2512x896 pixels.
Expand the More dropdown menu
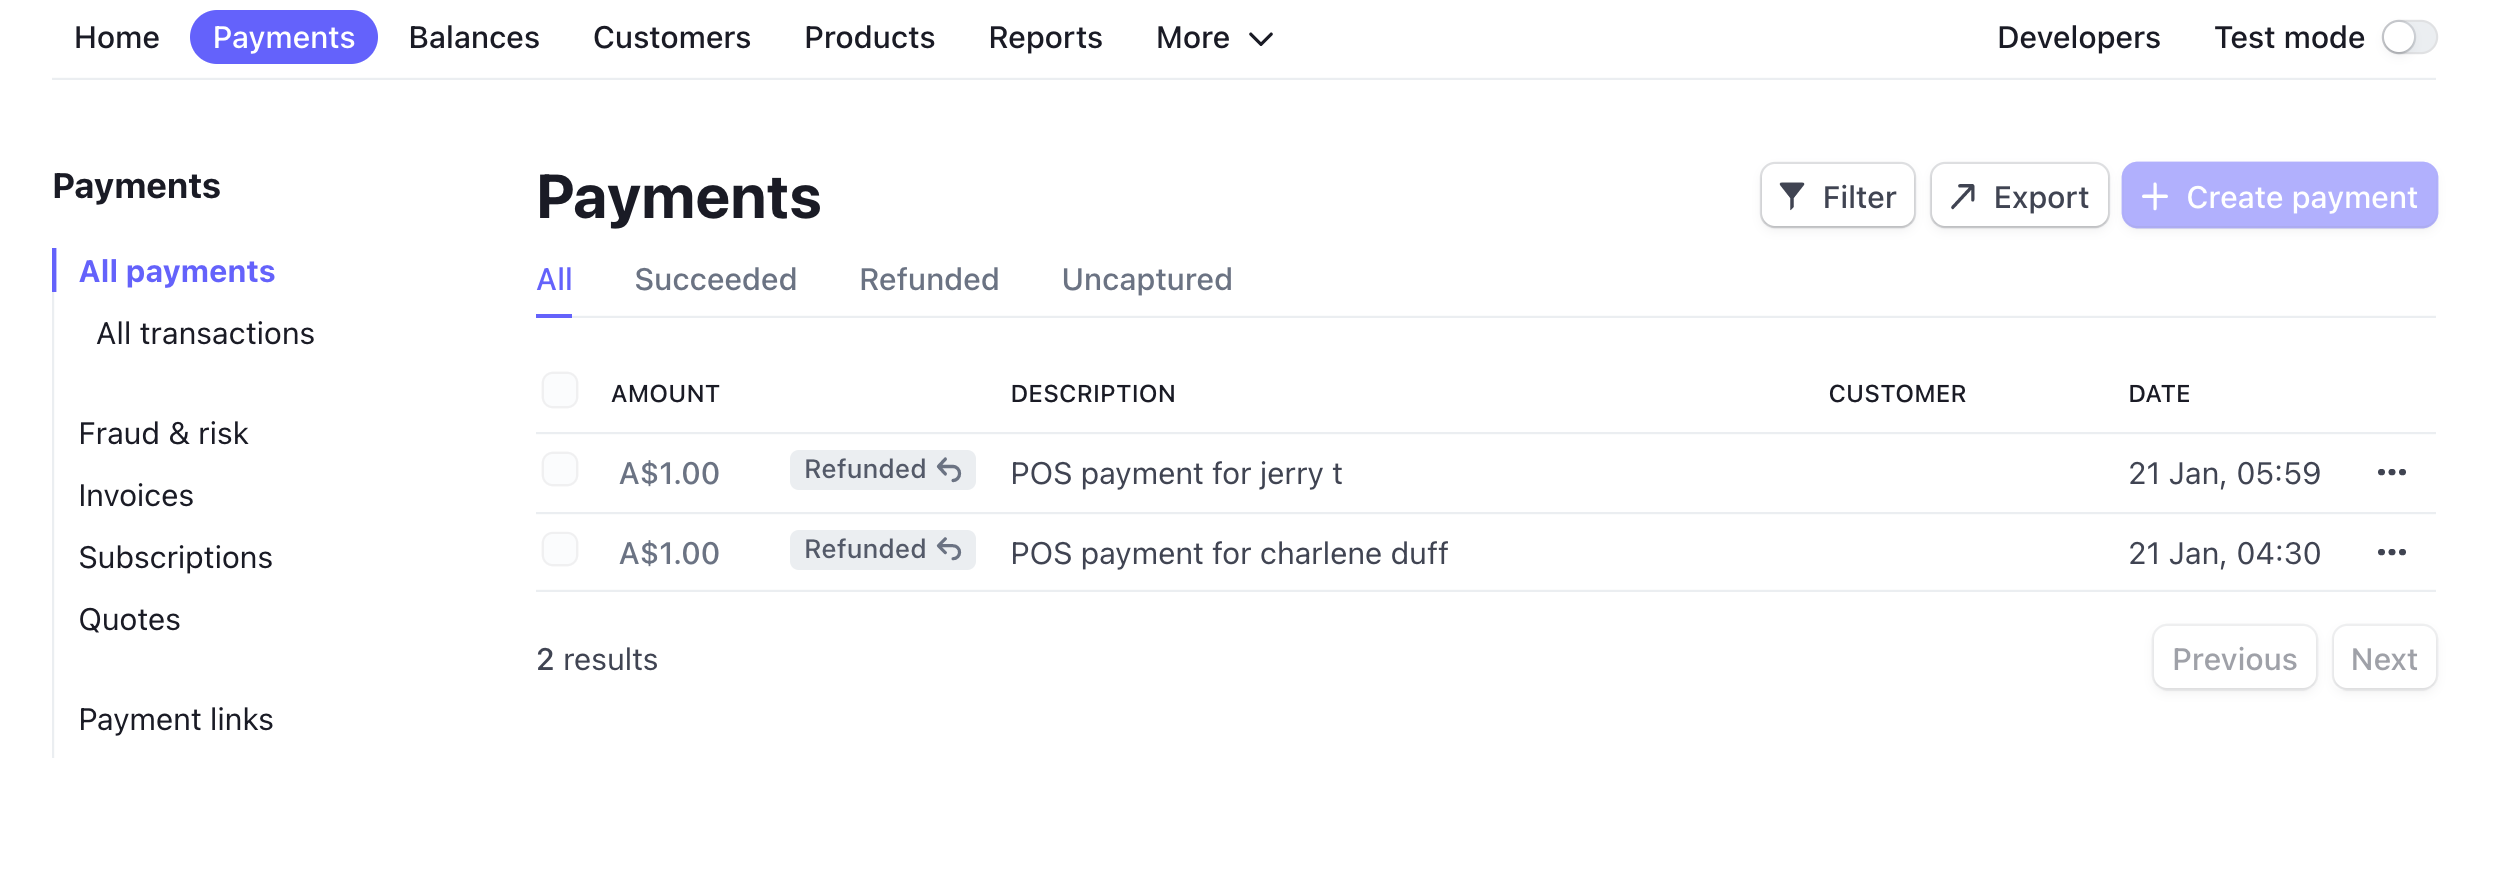point(1214,38)
